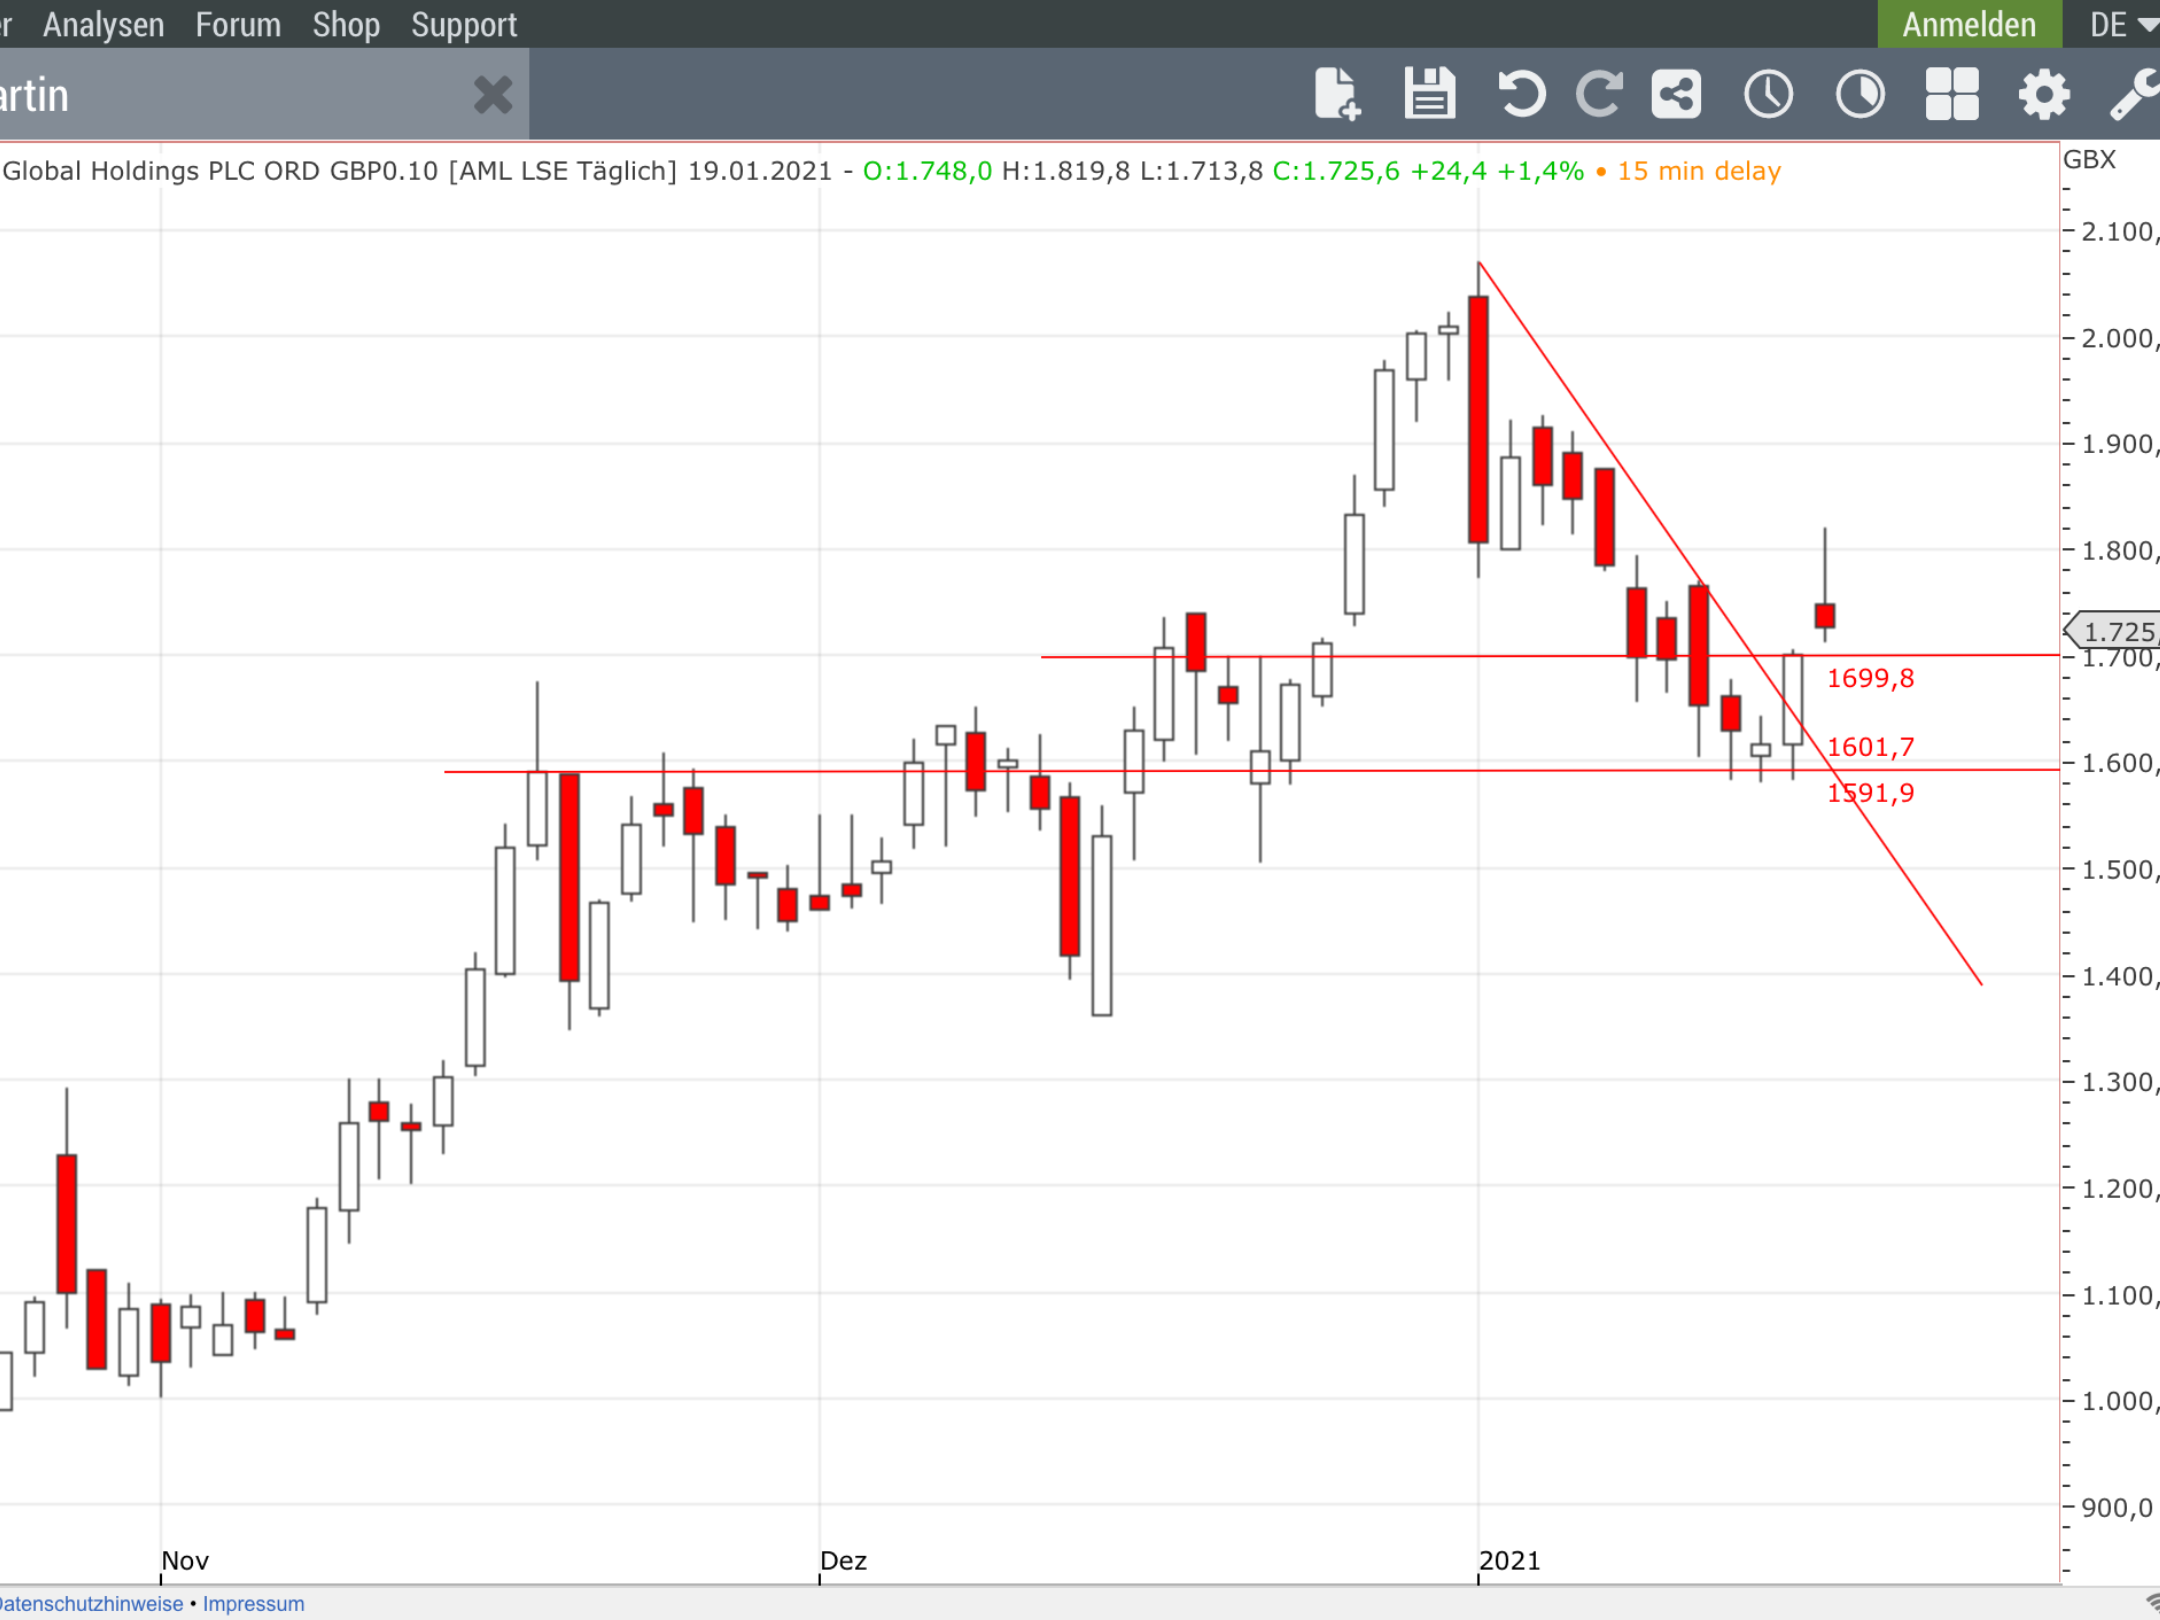Undo the last chart action
This screenshot has width=2160, height=1620.
pyautogui.click(x=1521, y=94)
